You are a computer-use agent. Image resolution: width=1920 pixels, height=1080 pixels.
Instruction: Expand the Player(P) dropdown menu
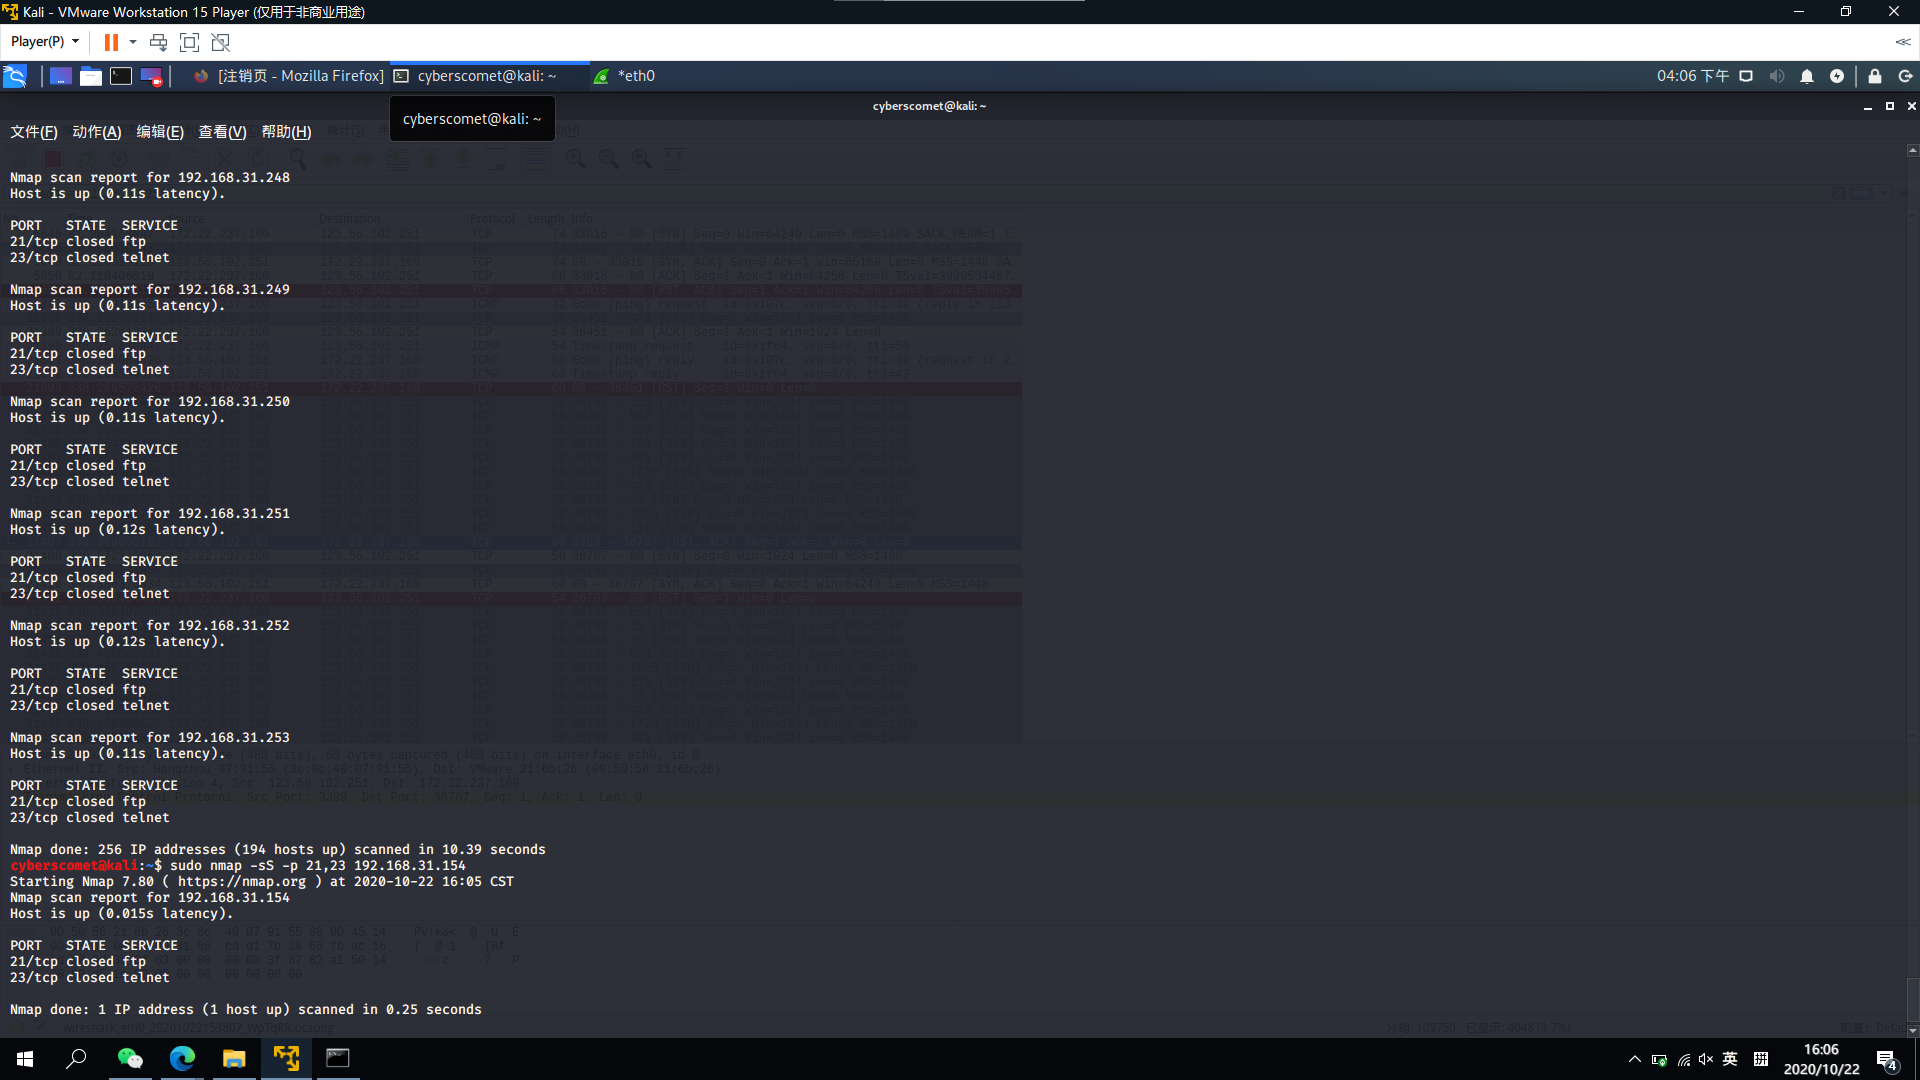pyautogui.click(x=45, y=42)
